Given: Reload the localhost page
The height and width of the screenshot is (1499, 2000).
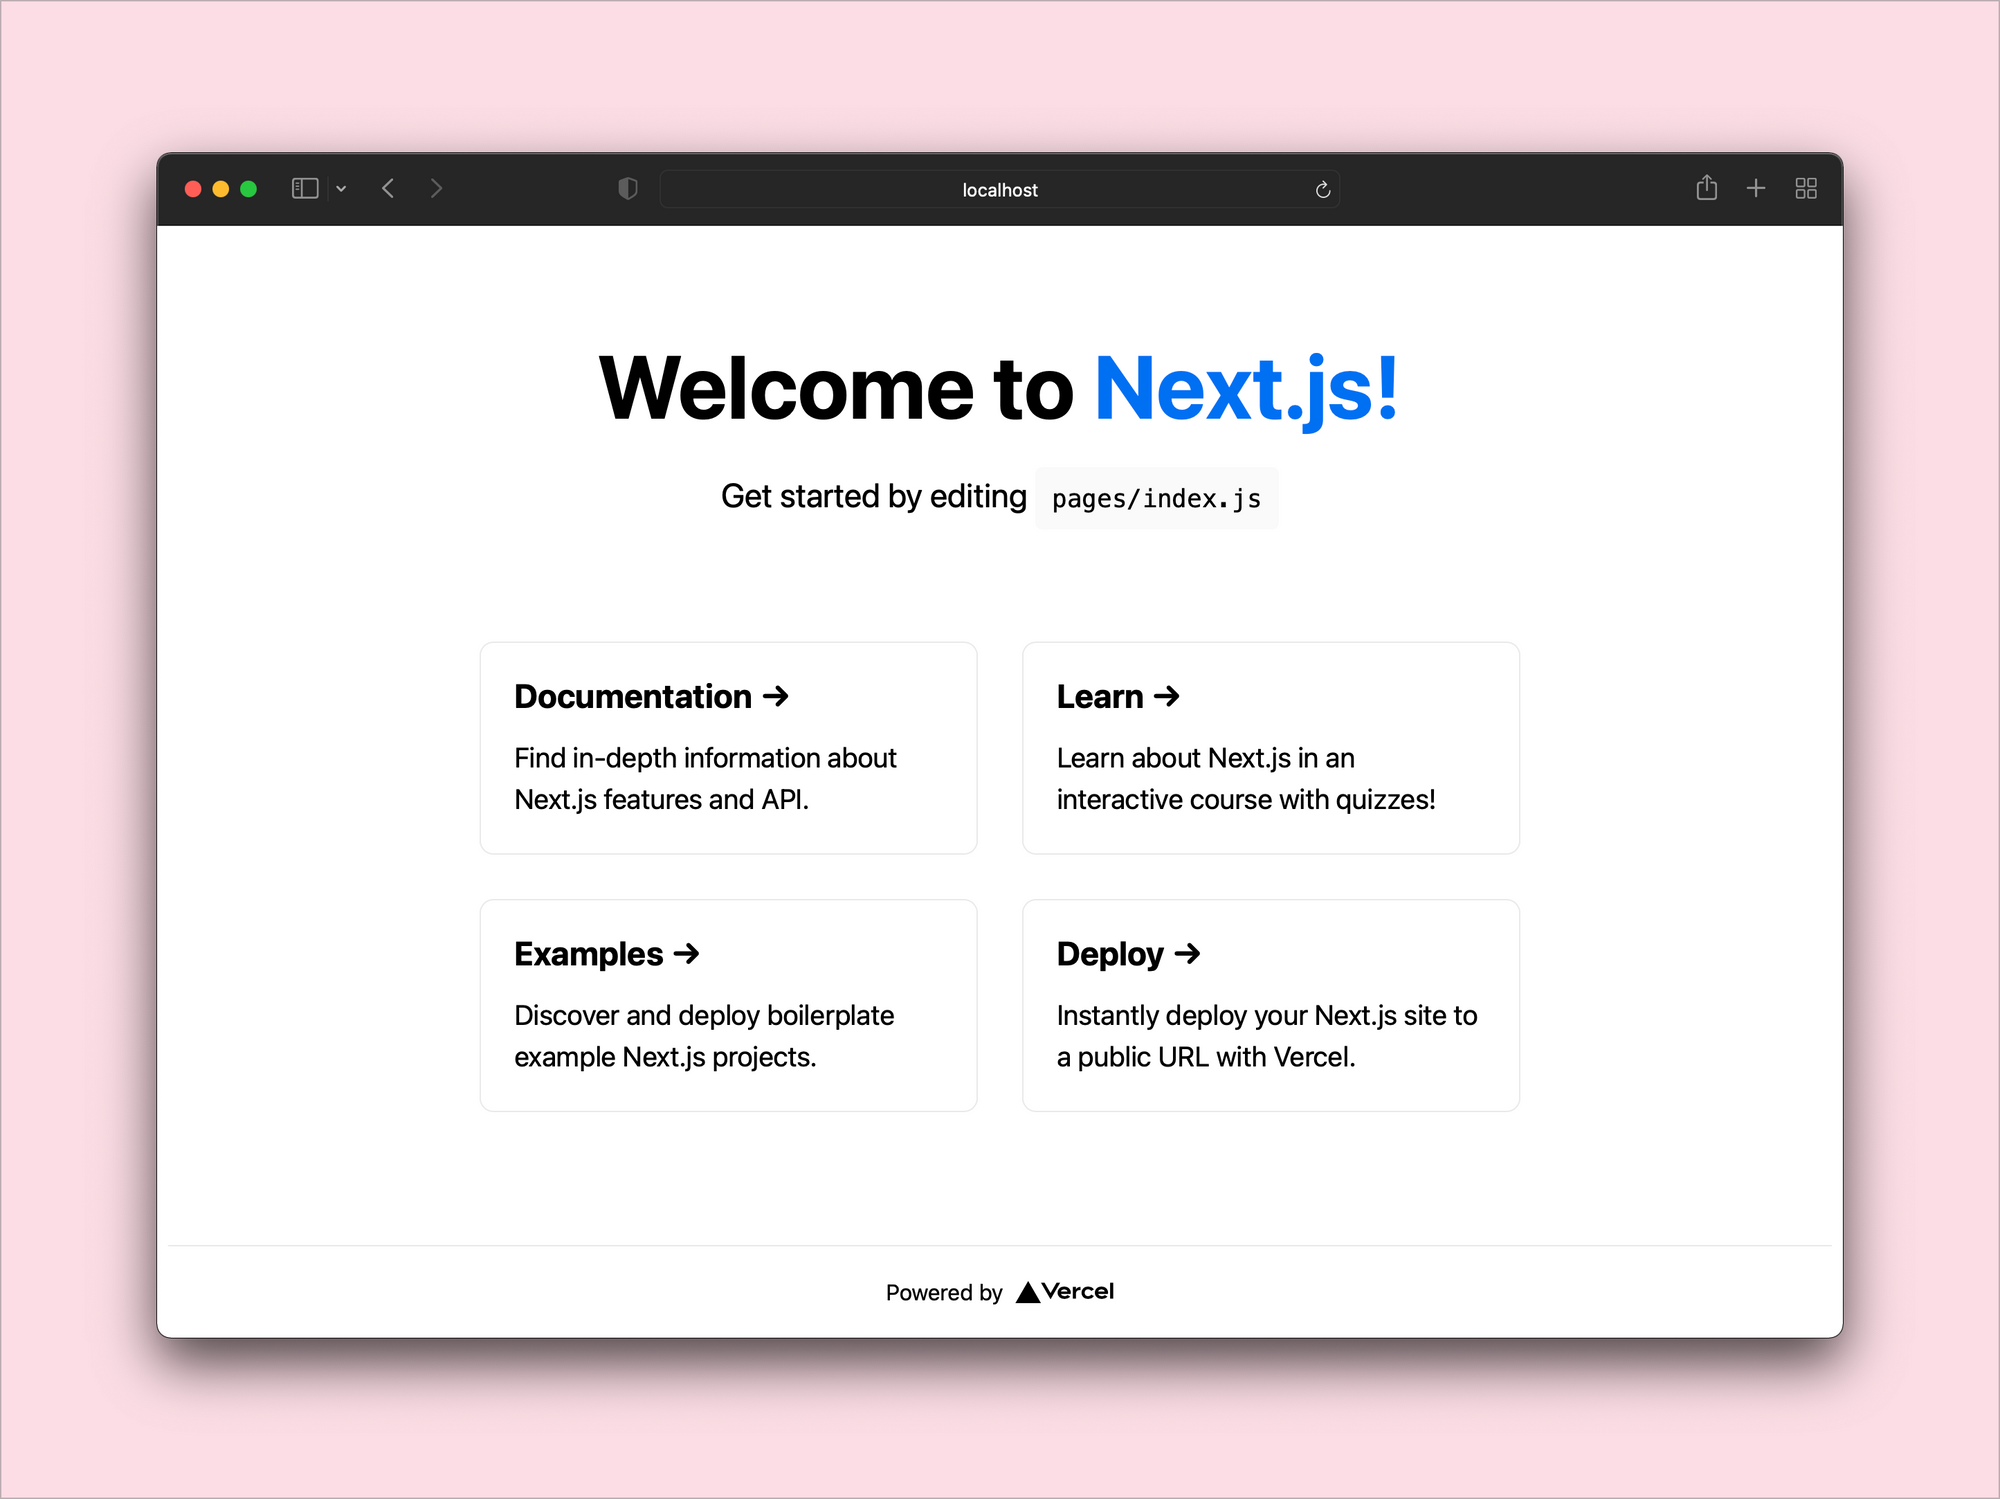Looking at the screenshot, I should coord(1322,189).
